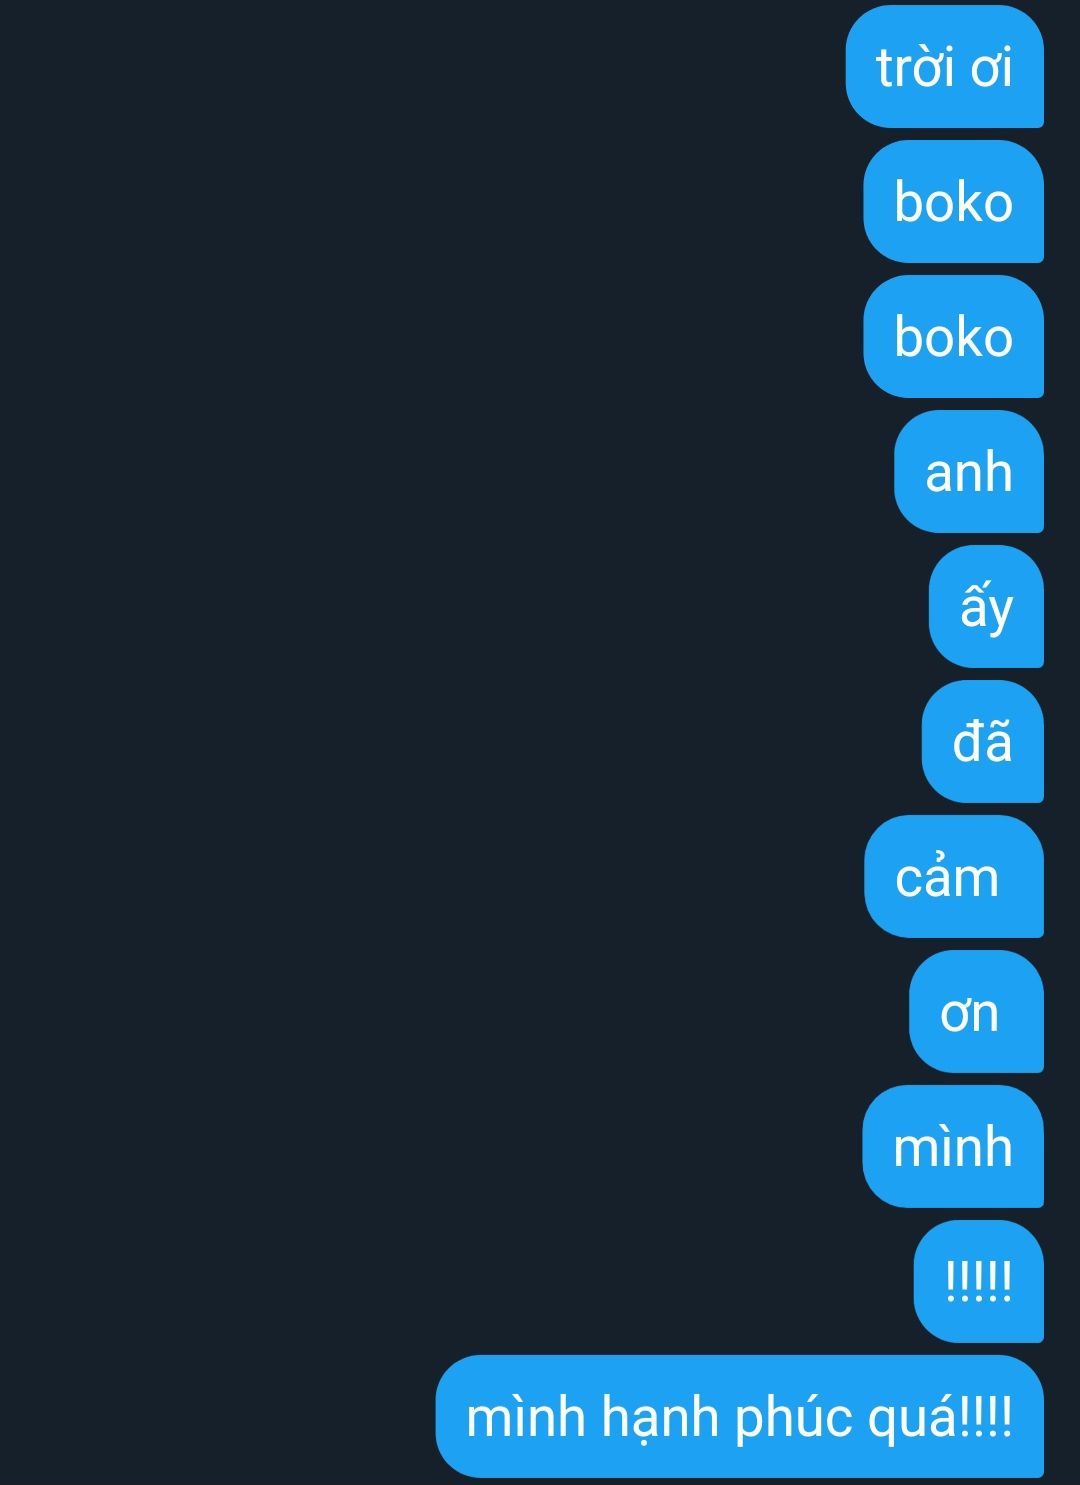This screenshot has height=1485, width=1080.
Task: Select the second "boko" message bubble
Action: 953,337
